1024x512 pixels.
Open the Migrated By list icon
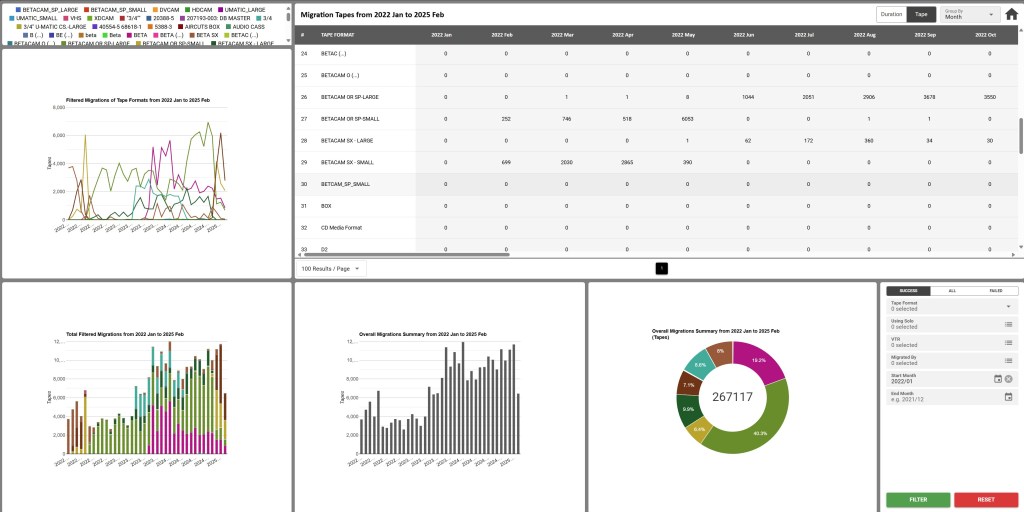pos(1008,360)
